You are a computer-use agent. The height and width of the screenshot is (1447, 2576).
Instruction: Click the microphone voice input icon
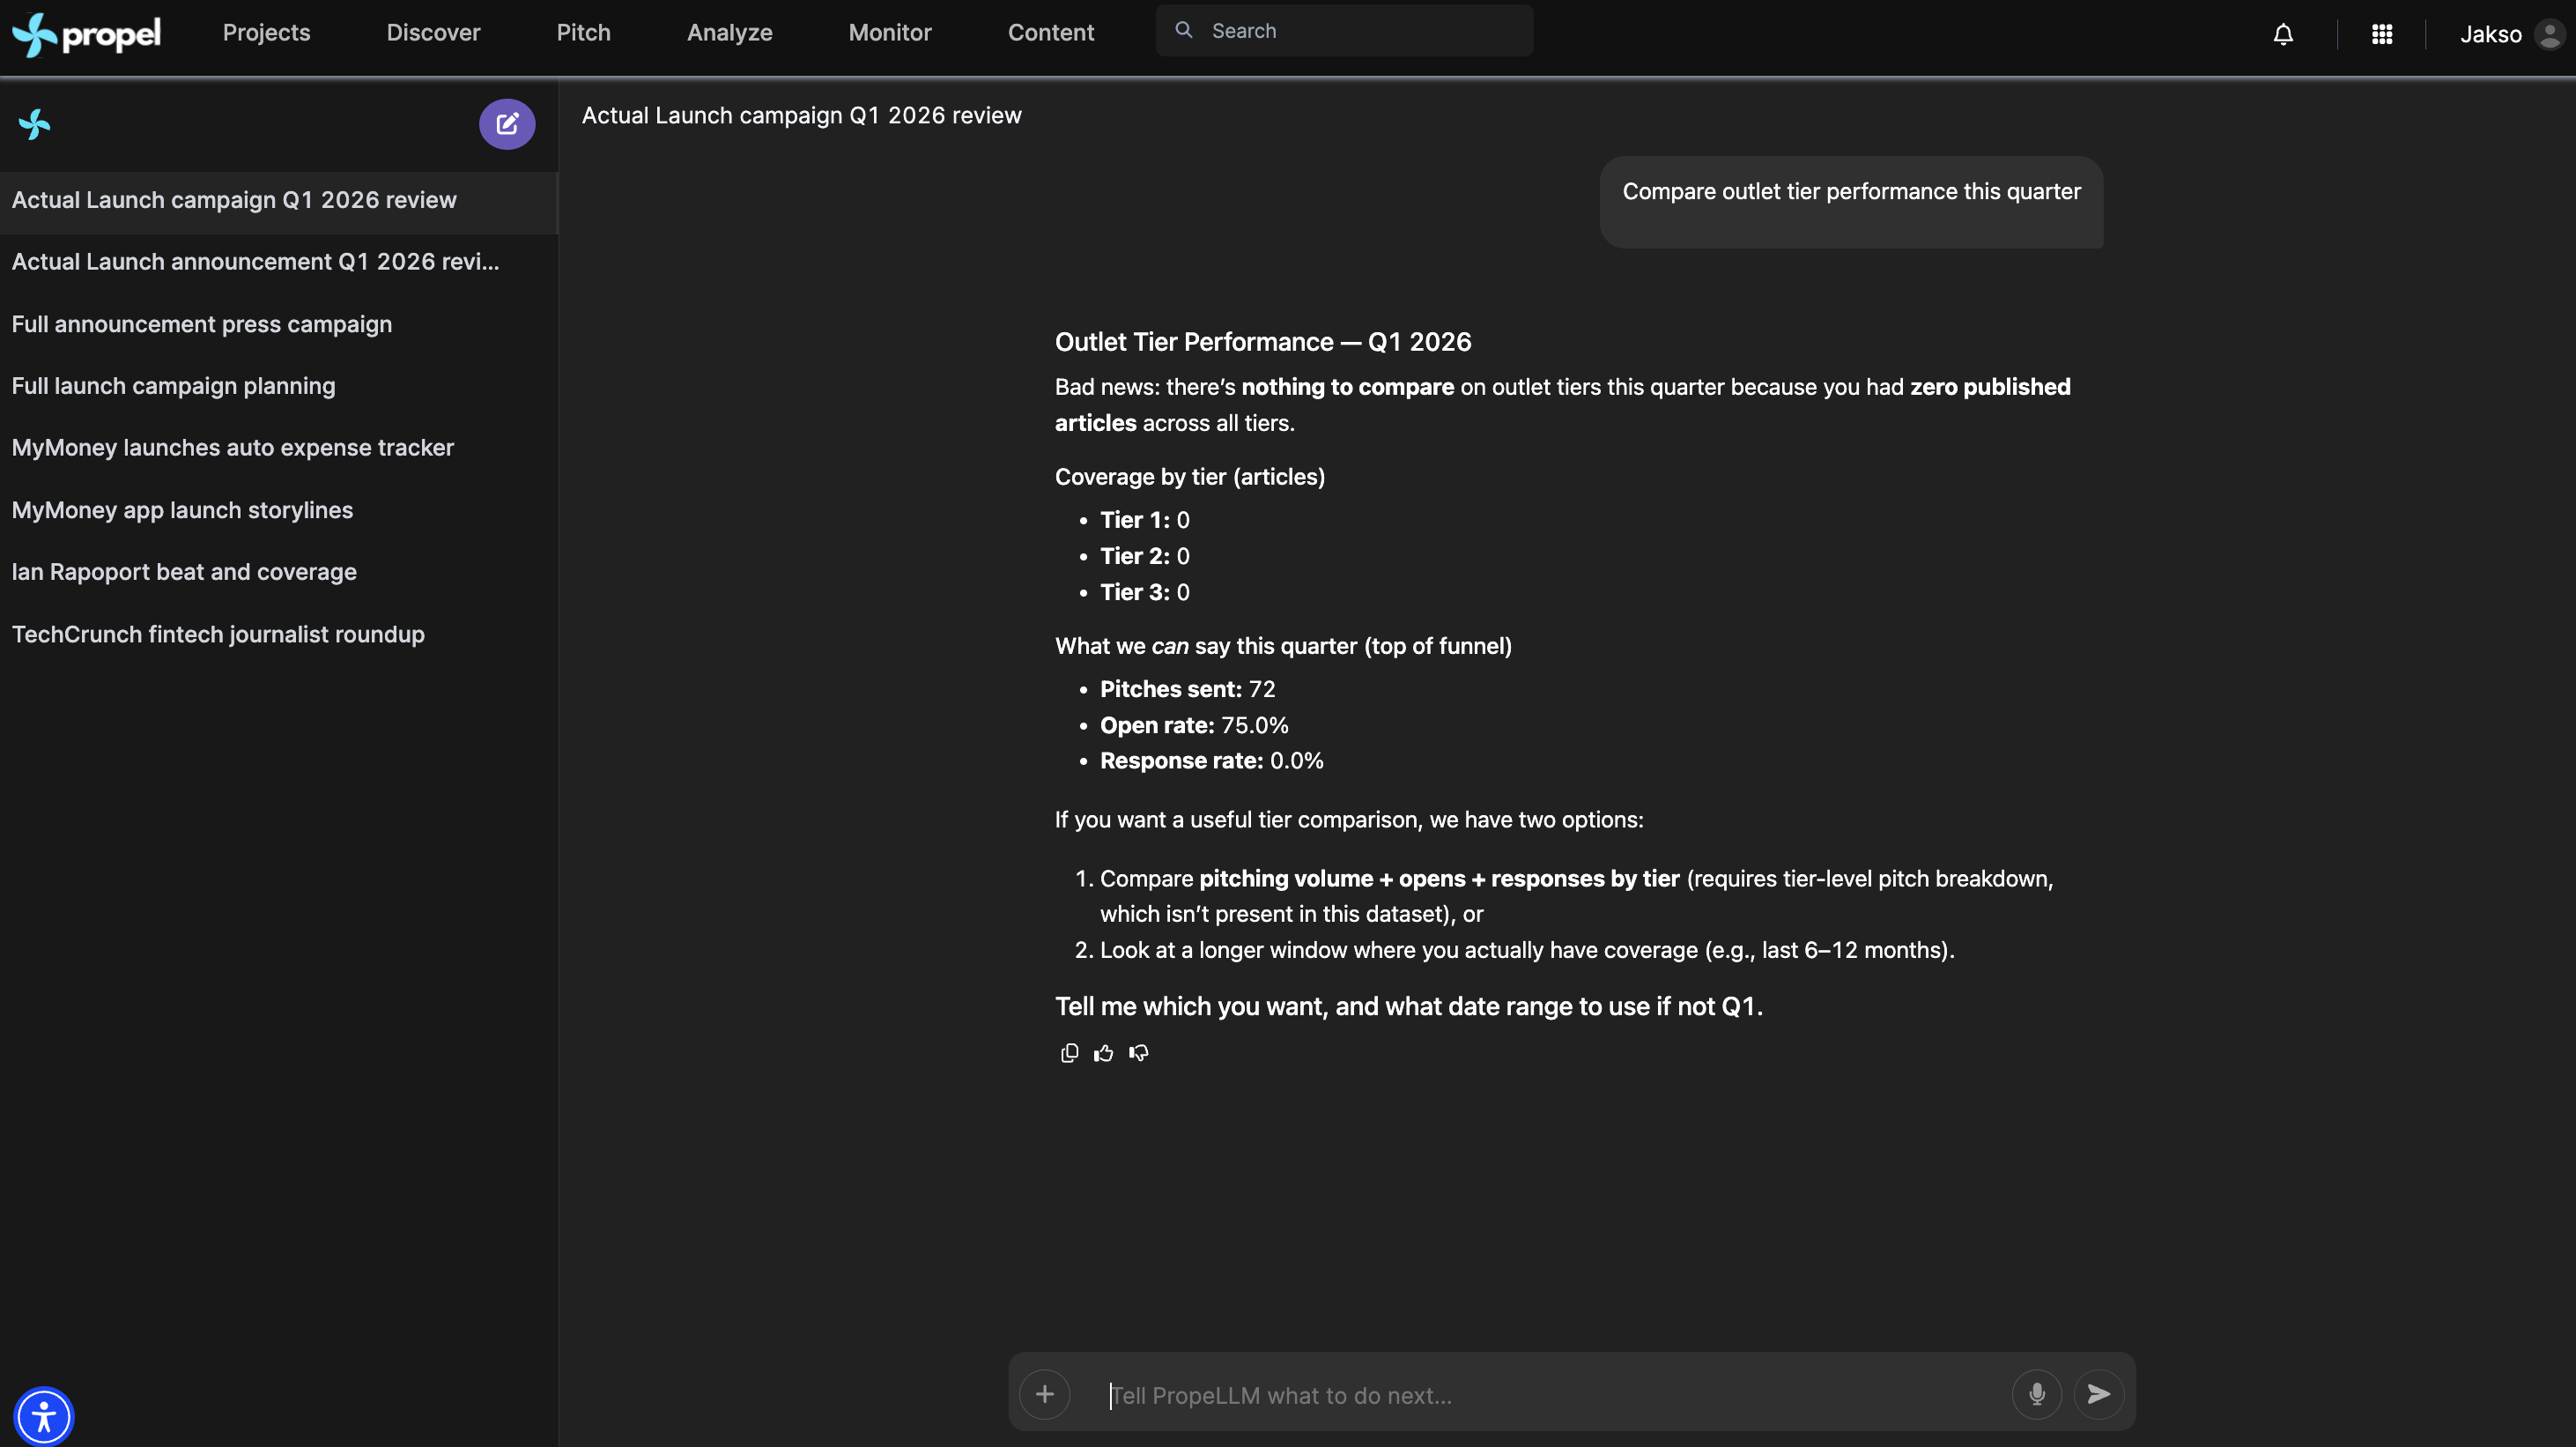tap(2036, 1394)
